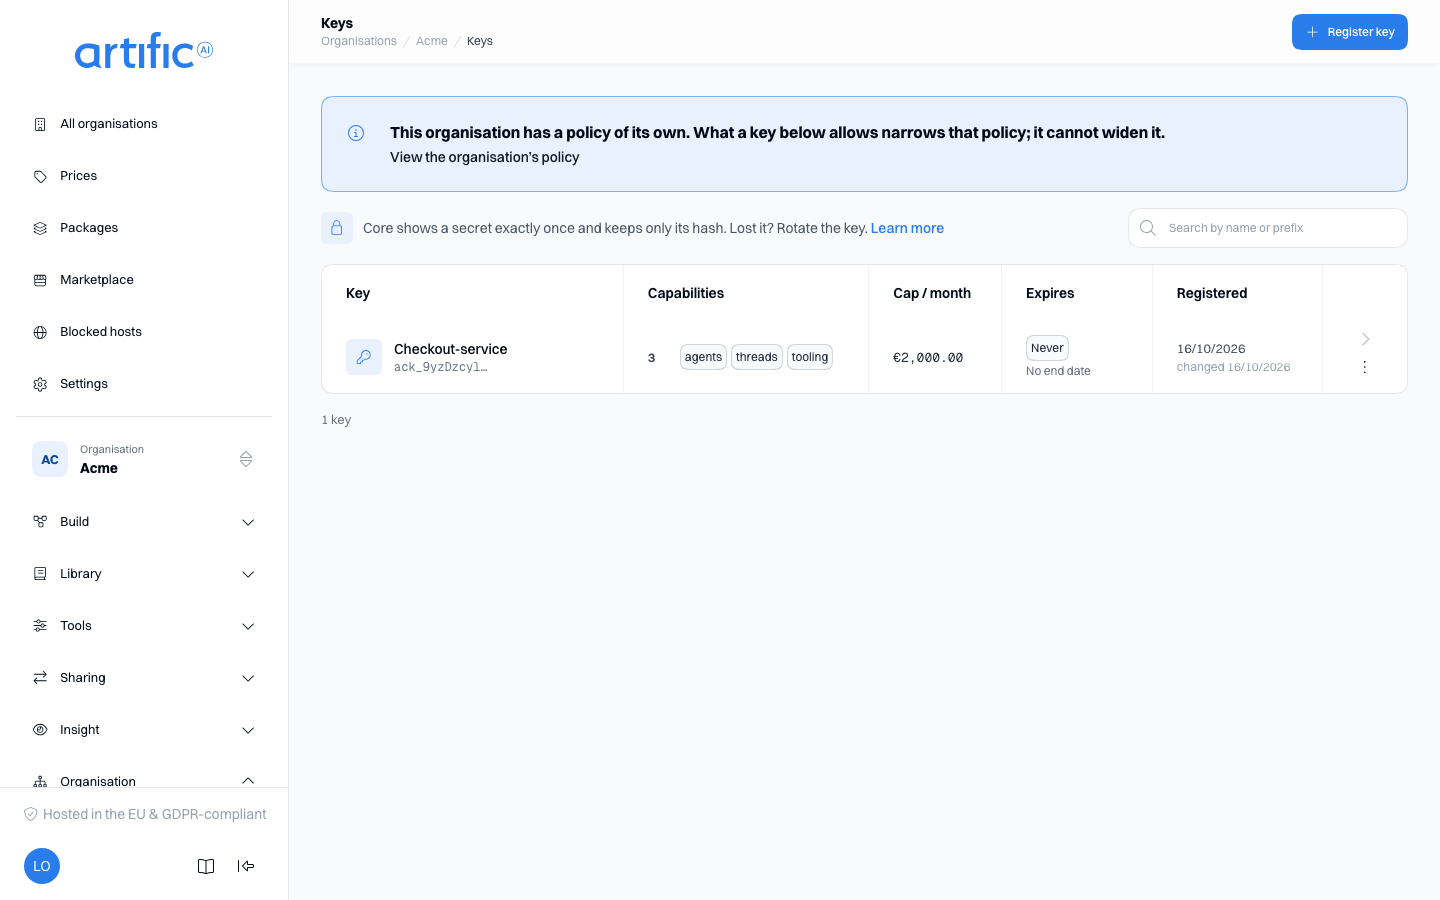Click the Settings gear icon
This screenshot has height=900, width=1440.
[x=40, y=384]
